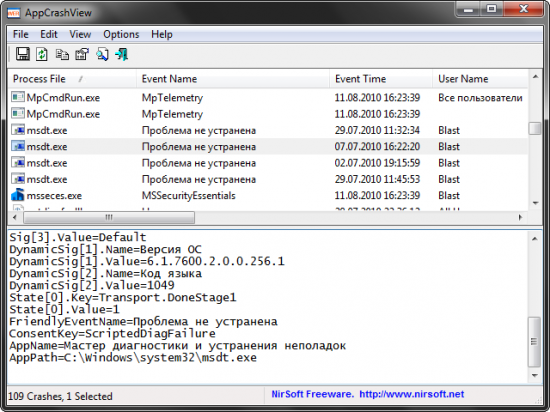Click msdt.exe icon in 02.07.2010 19:15:59 row
This screenshot has height=412, width=550.
(18, 162)
